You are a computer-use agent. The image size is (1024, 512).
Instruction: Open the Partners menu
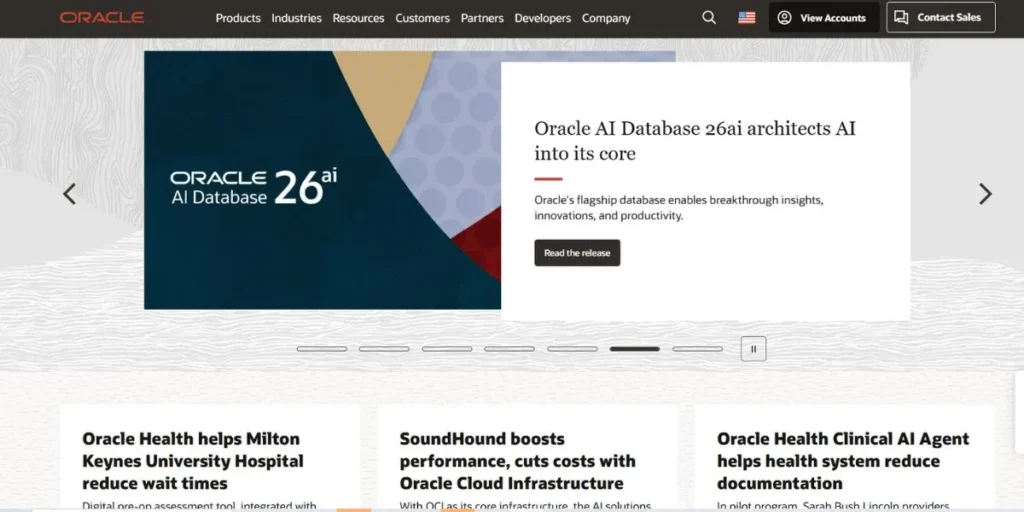(482, 18)
